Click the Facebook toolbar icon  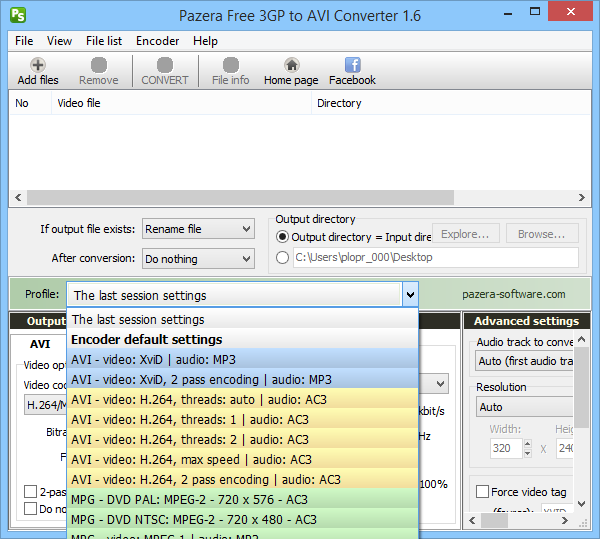tap(352, 72)
